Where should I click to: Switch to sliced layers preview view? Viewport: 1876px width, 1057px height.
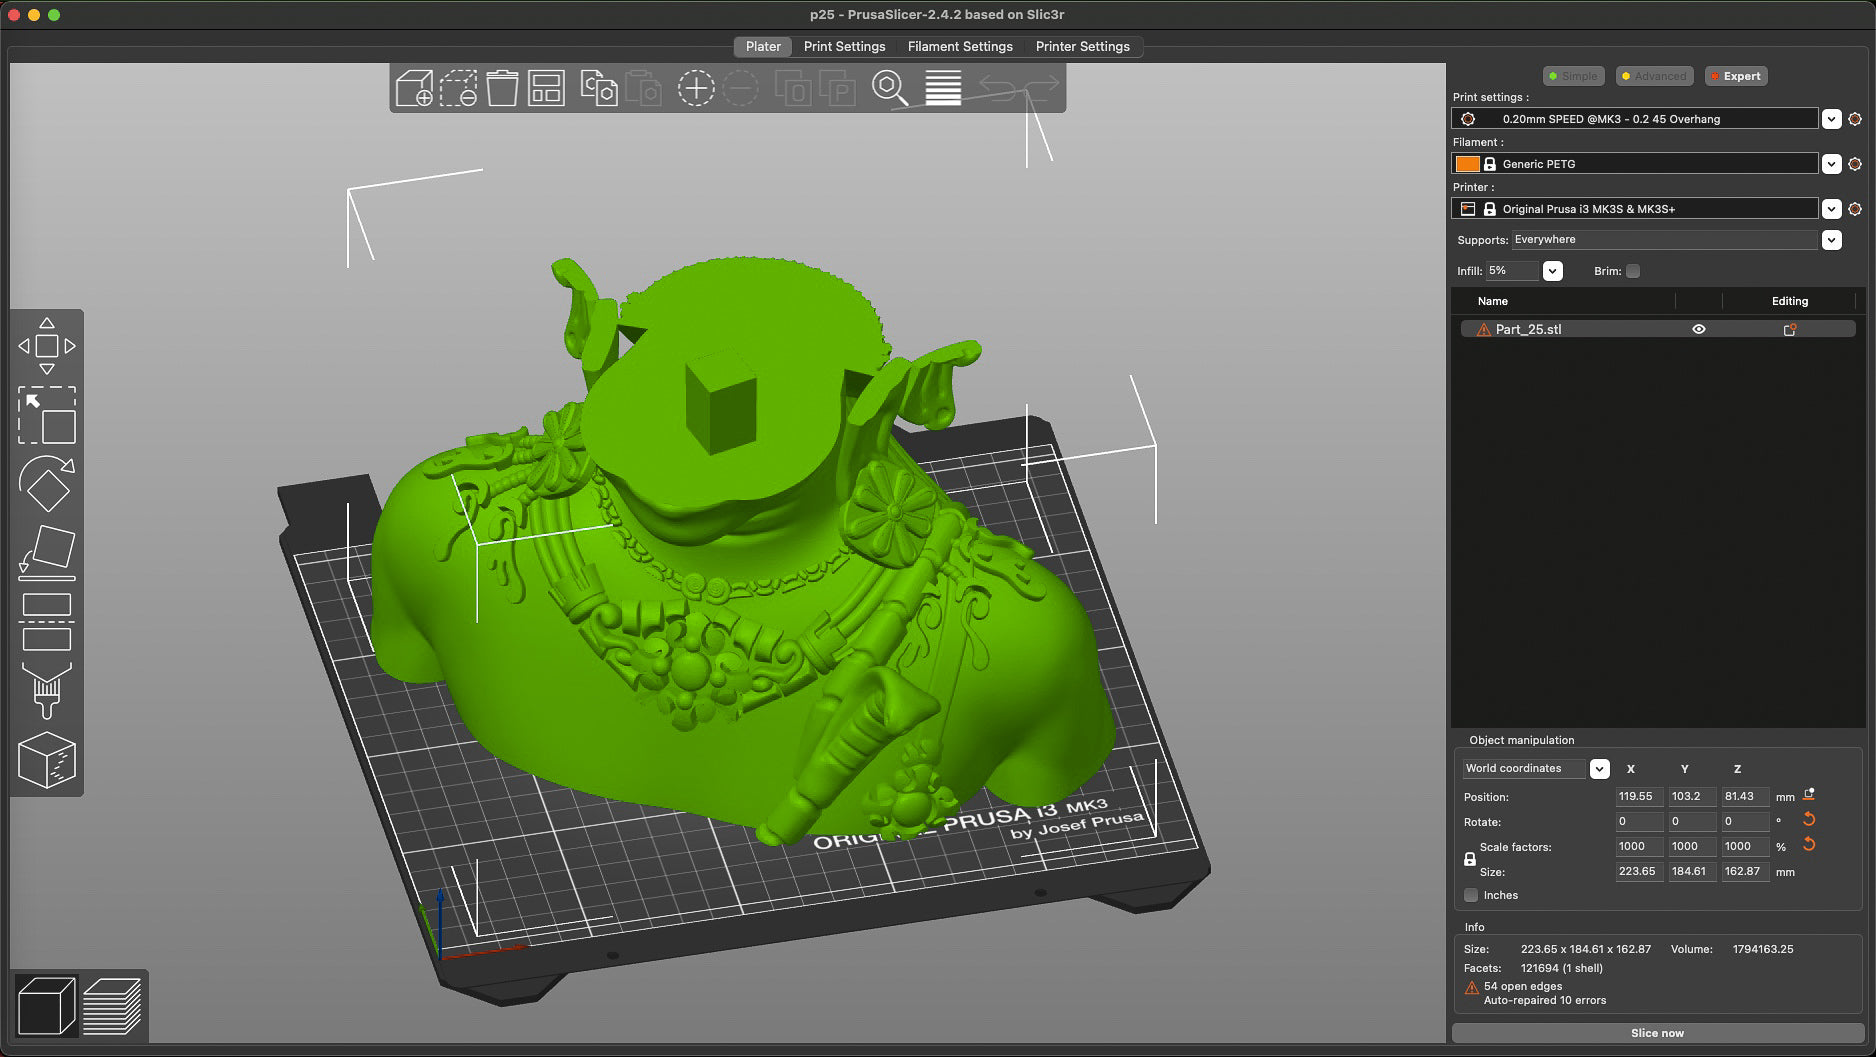[112, 1005]
